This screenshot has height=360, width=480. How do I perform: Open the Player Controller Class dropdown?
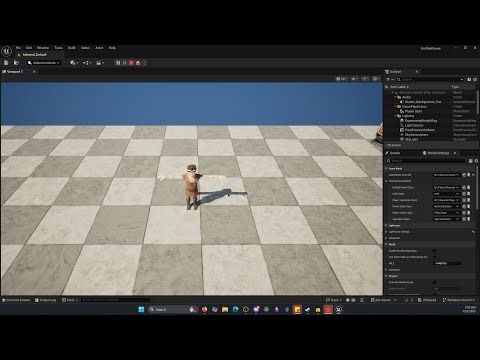(447, 200)
